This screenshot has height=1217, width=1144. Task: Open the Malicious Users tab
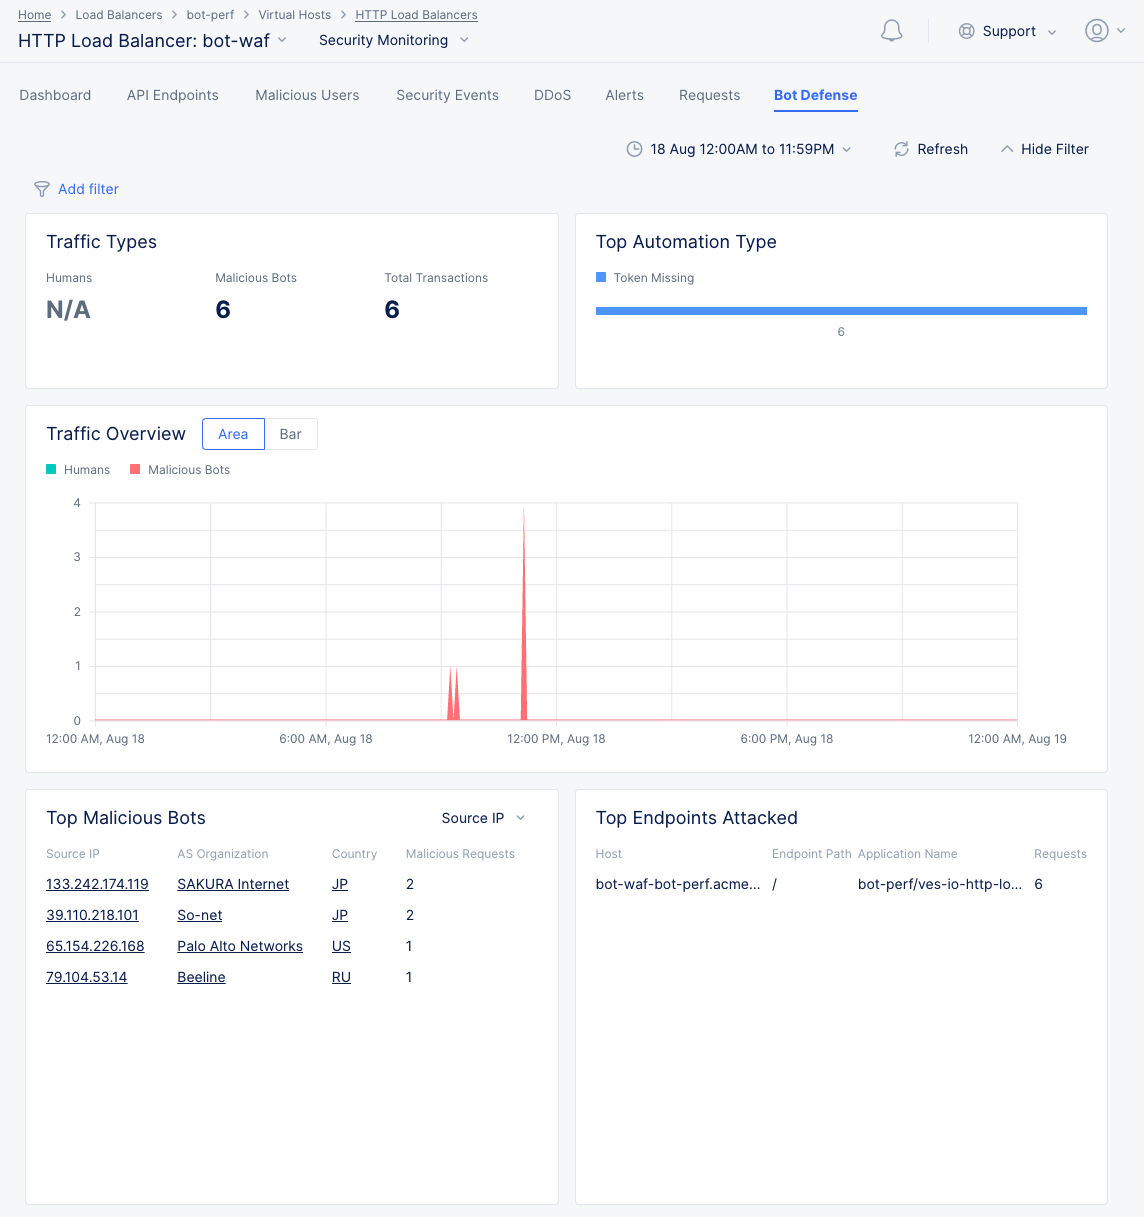[x=306, y=95]
